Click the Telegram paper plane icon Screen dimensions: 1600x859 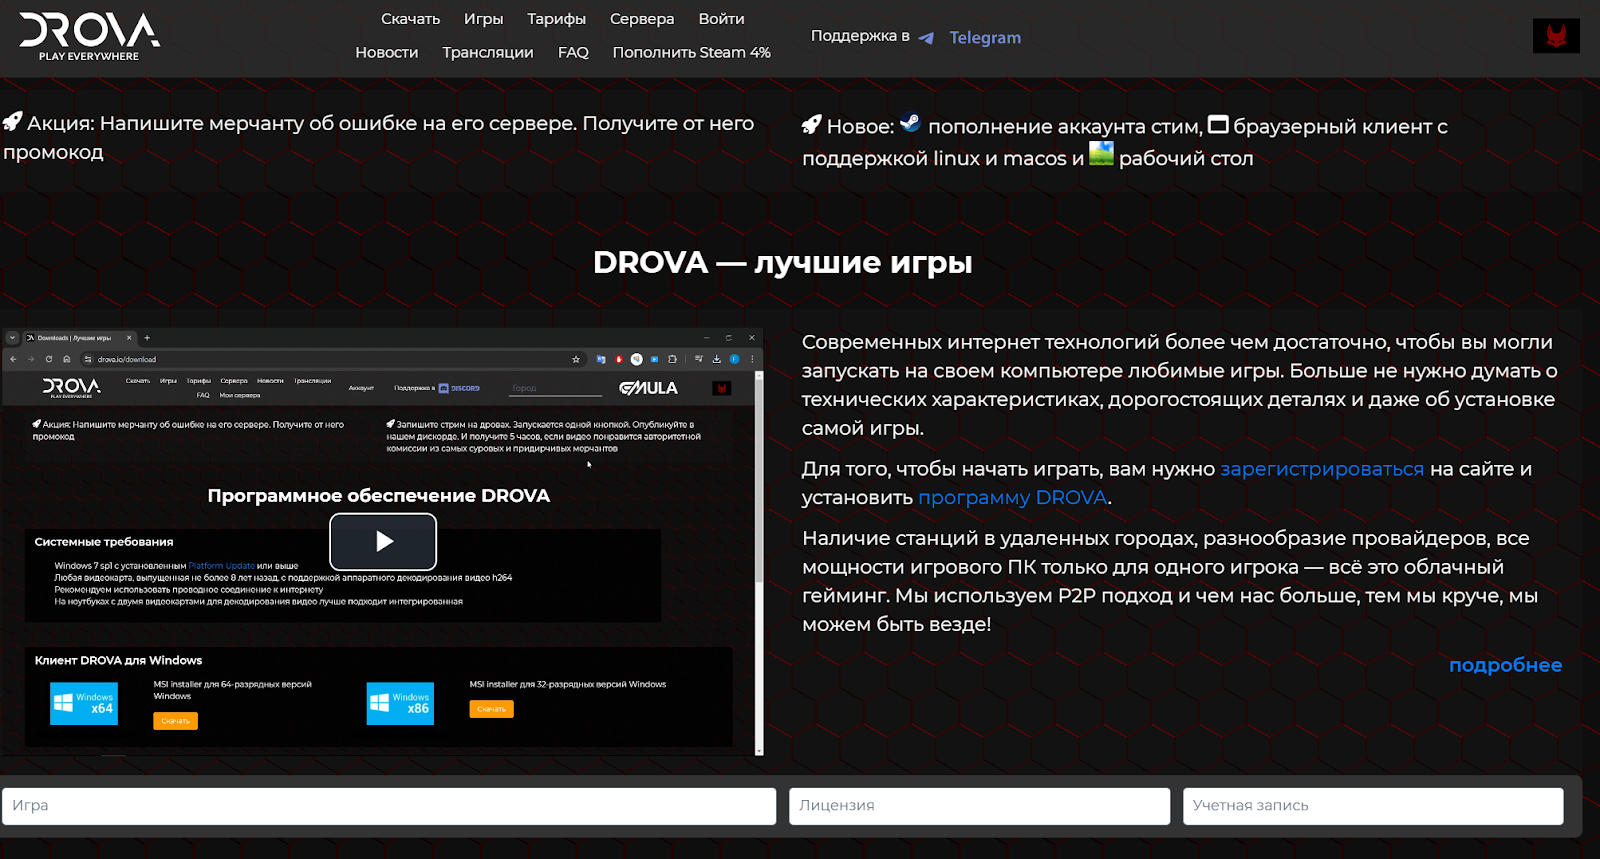click(926, 38)
